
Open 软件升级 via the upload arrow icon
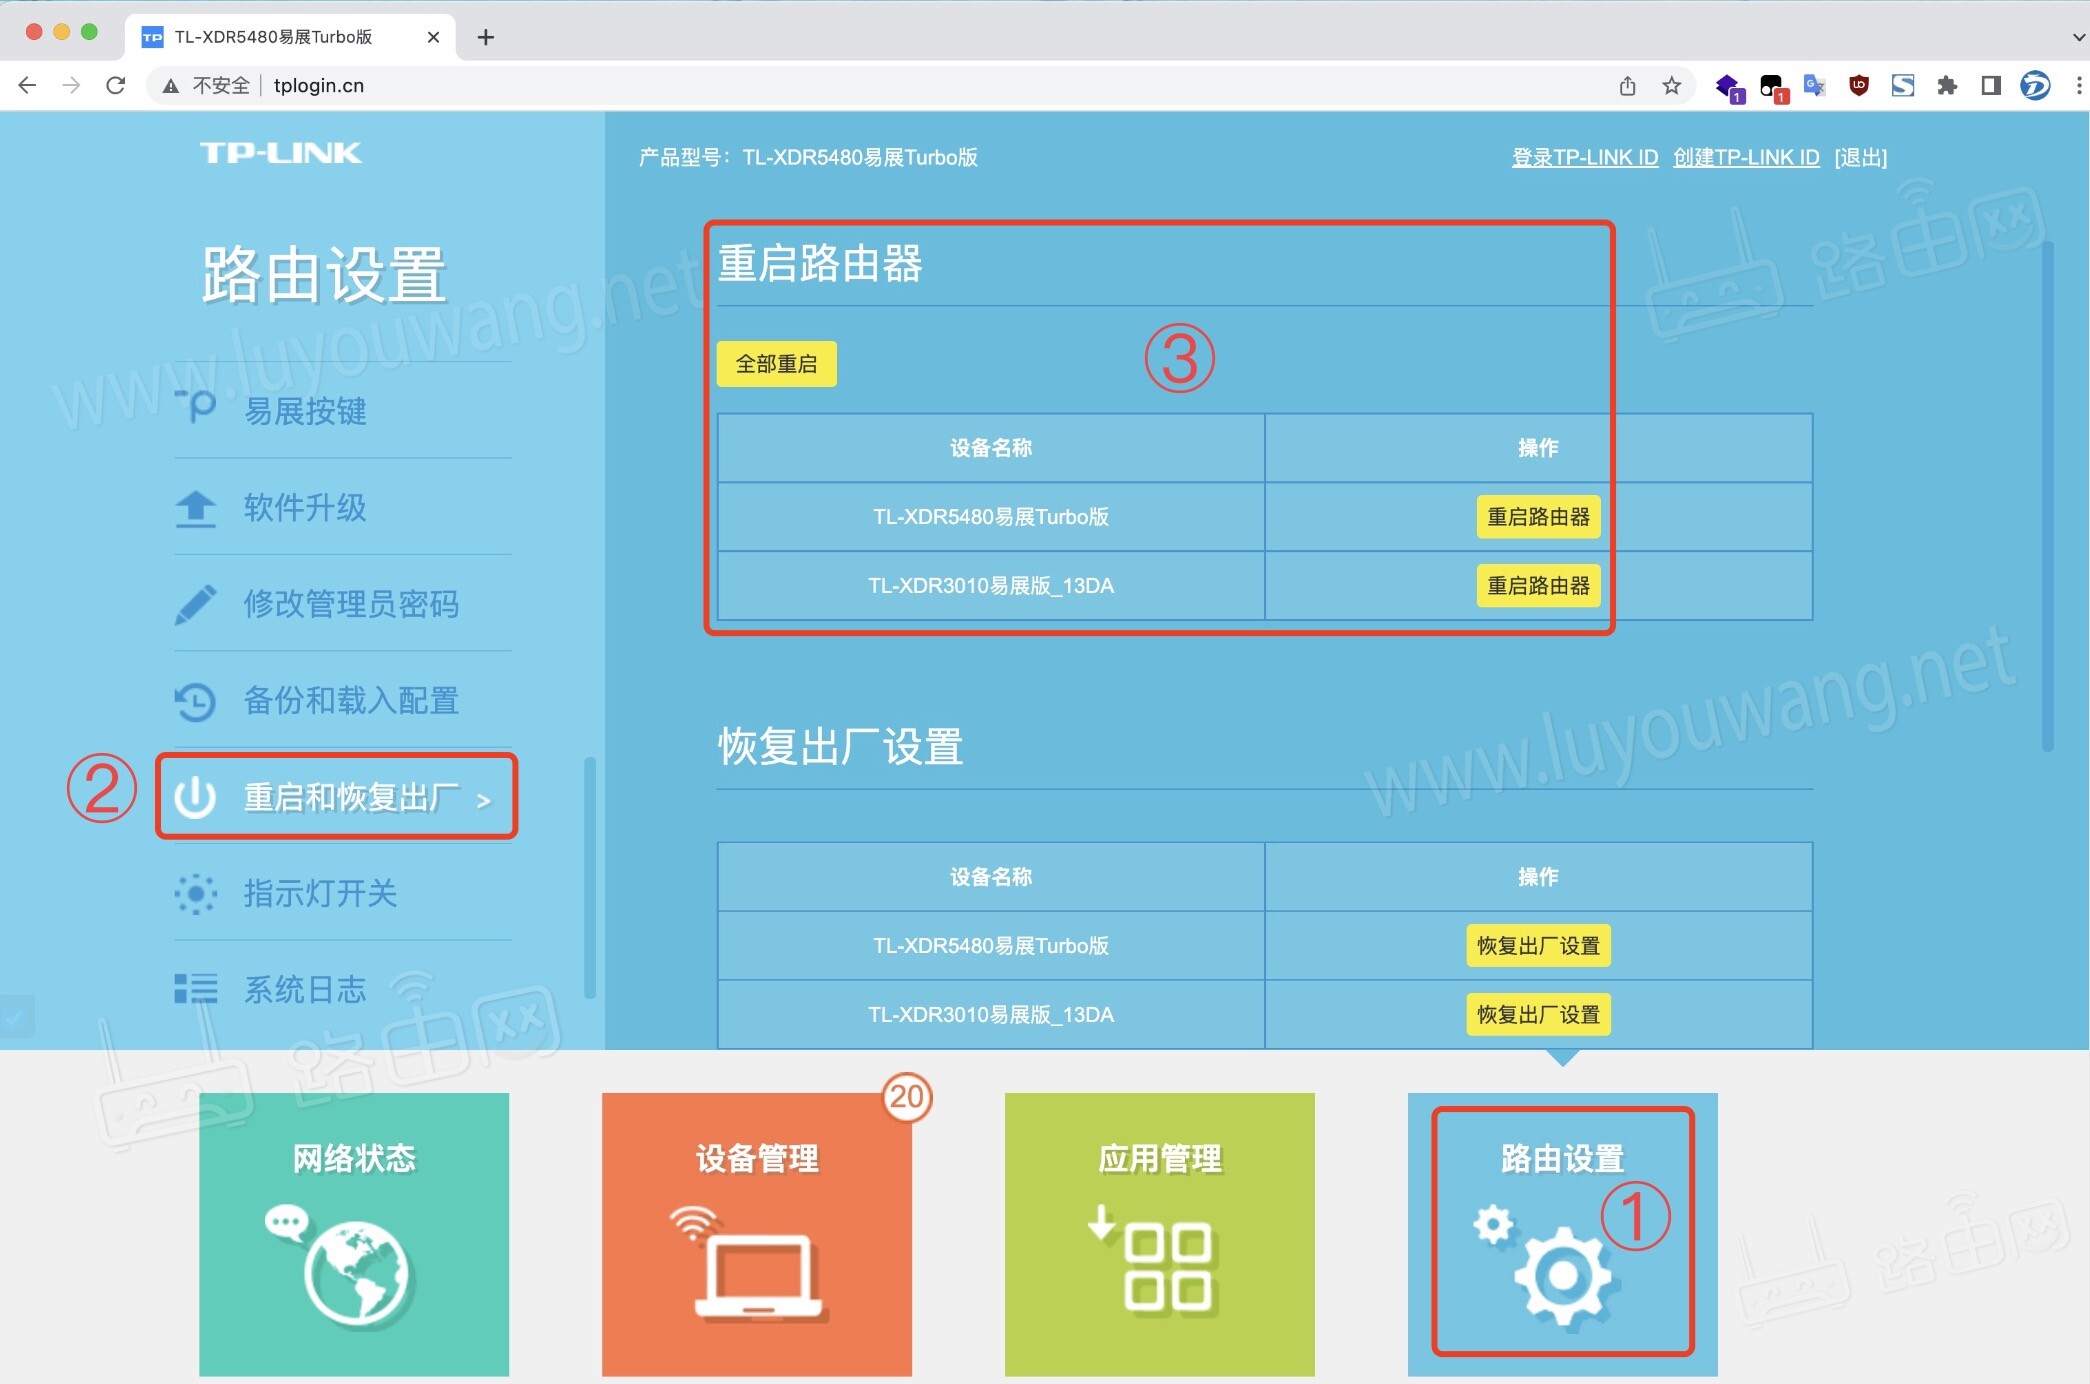[195, 508]
